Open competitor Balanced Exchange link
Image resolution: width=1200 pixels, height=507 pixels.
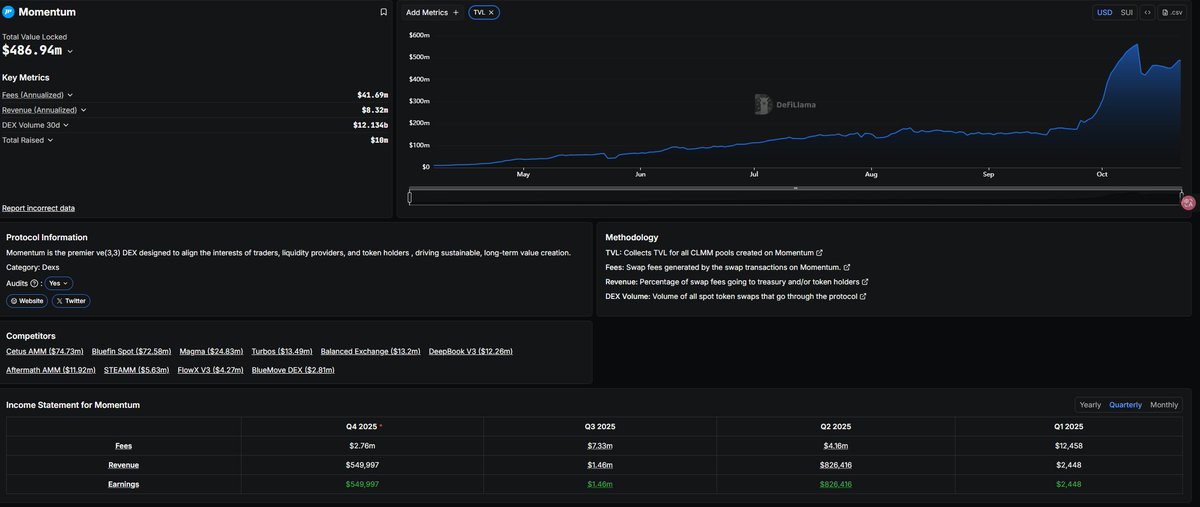pyautogui.click(x=371, y=352)
